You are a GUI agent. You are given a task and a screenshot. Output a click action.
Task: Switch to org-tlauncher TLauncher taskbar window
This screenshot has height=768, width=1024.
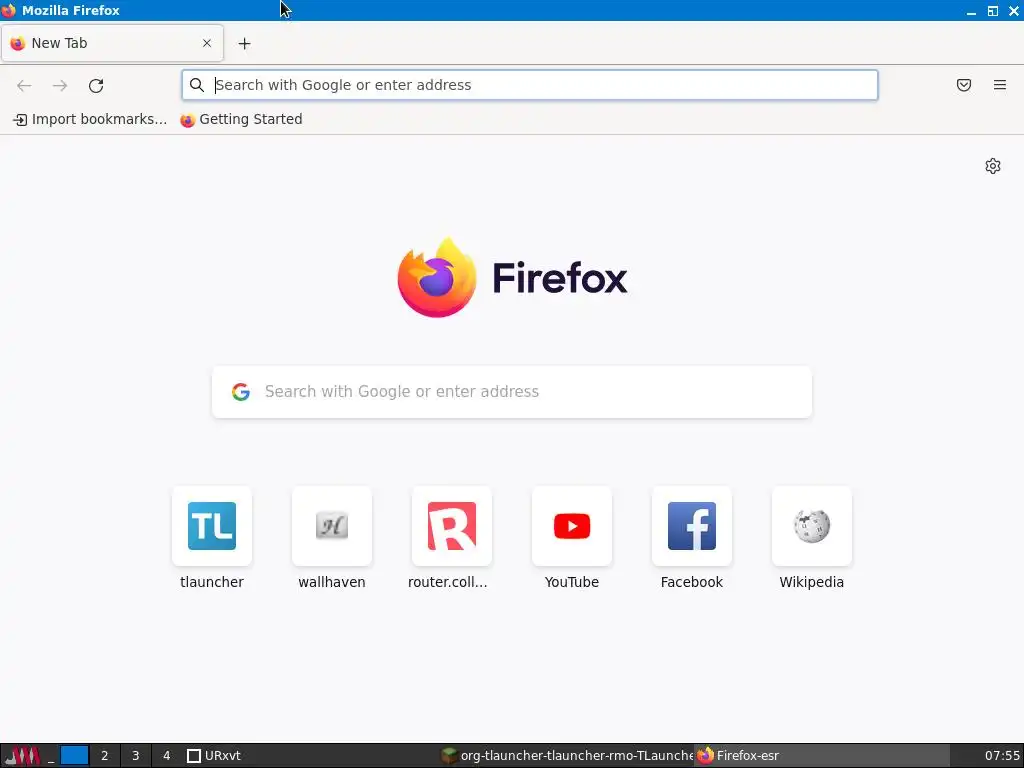(567, 756)
